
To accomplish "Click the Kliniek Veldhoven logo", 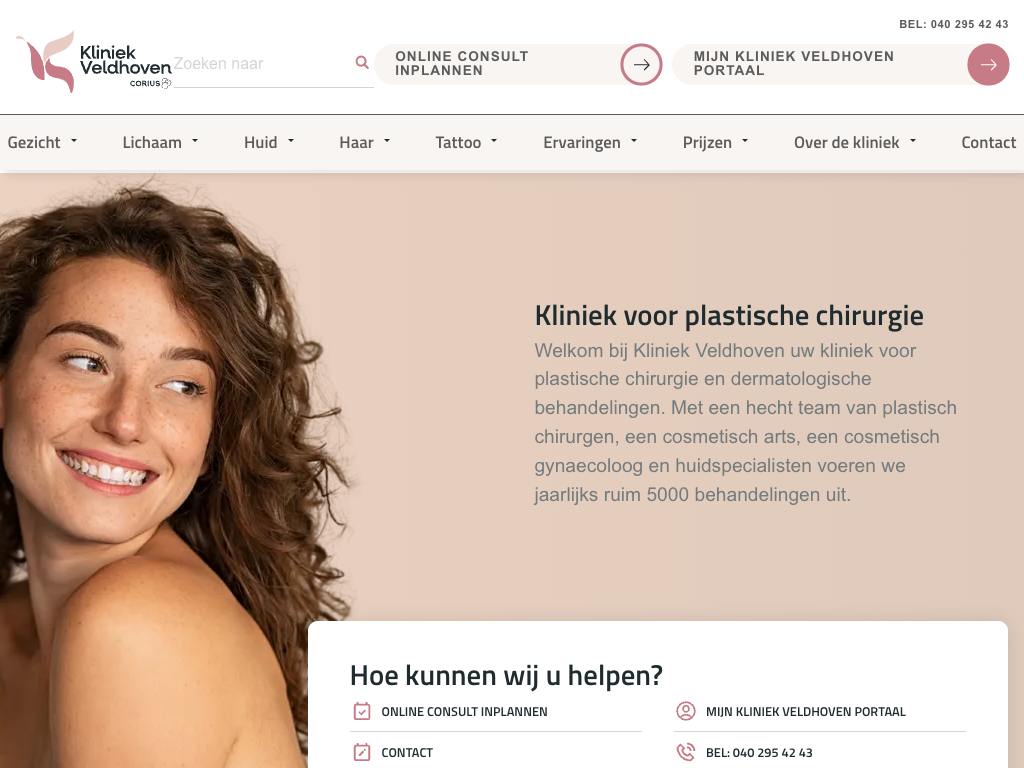I will (93, 61).
